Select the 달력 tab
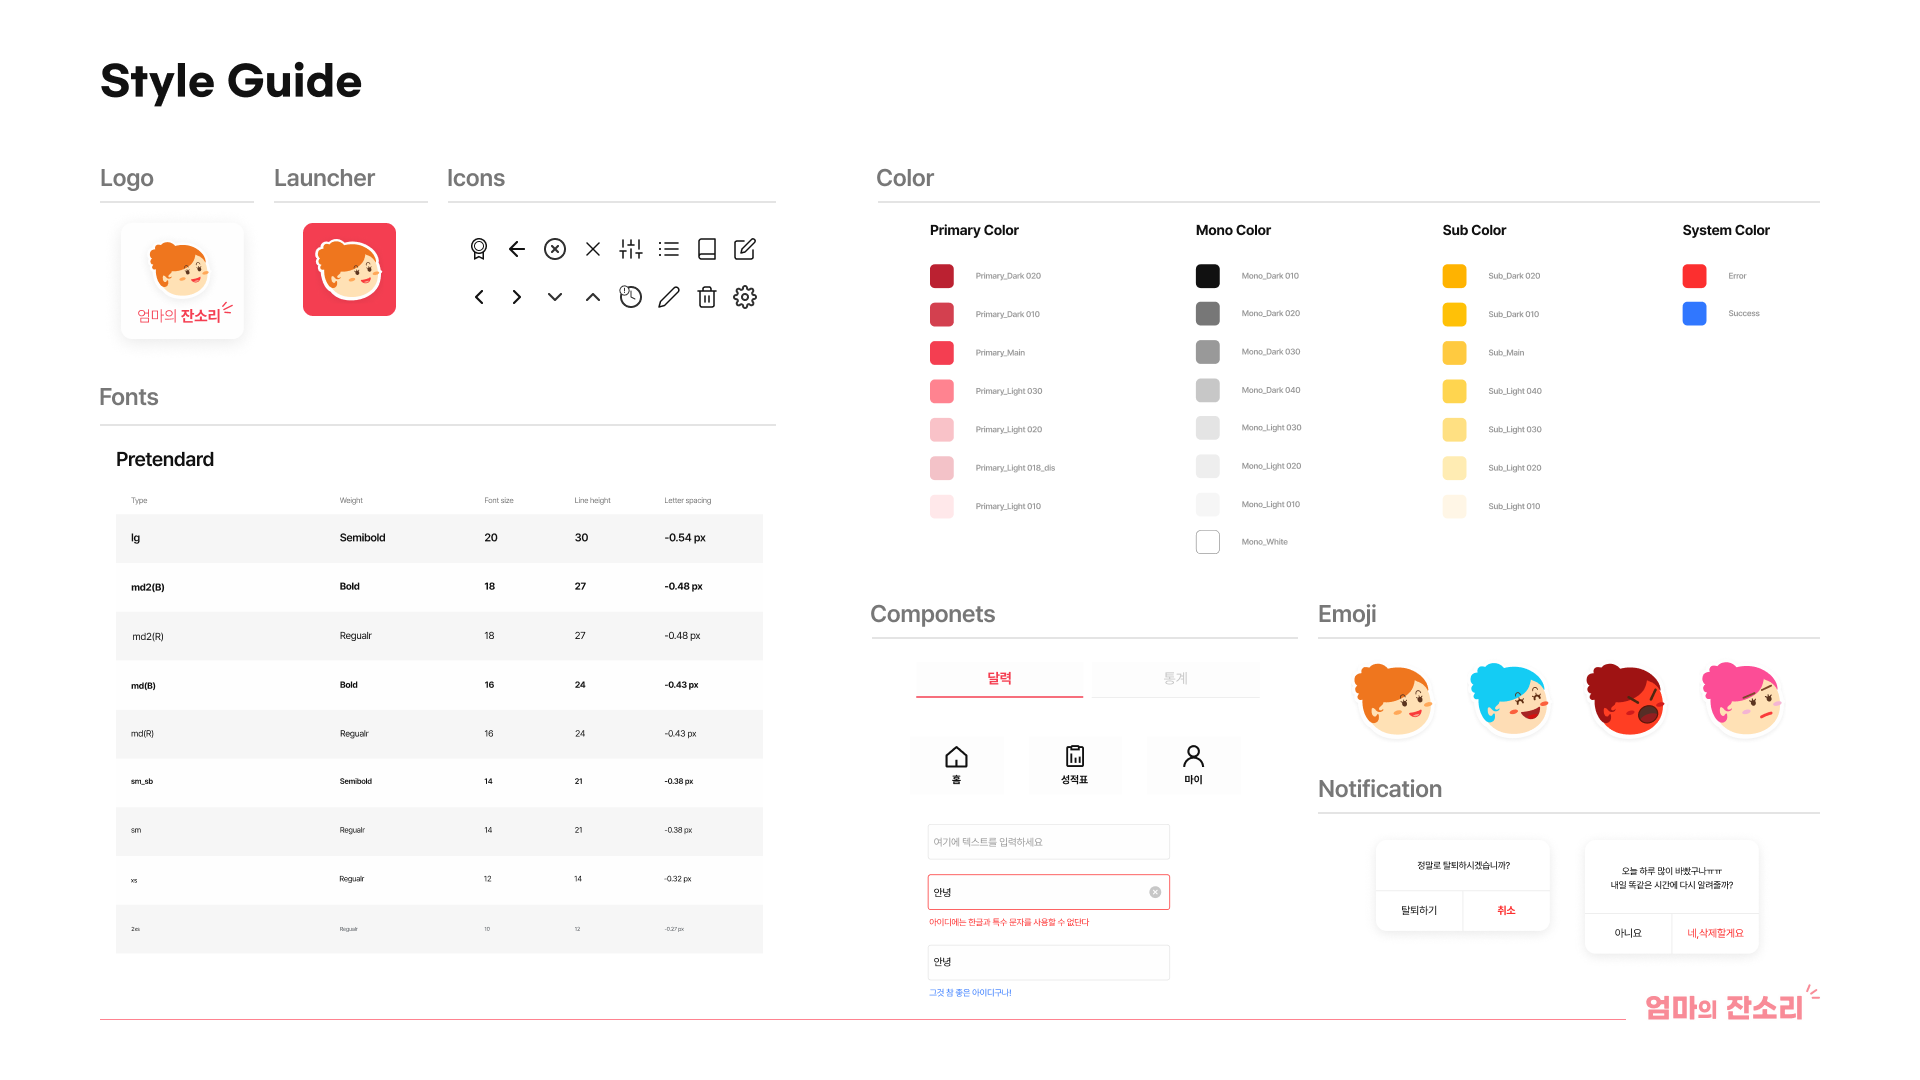 tap(999, 678)
